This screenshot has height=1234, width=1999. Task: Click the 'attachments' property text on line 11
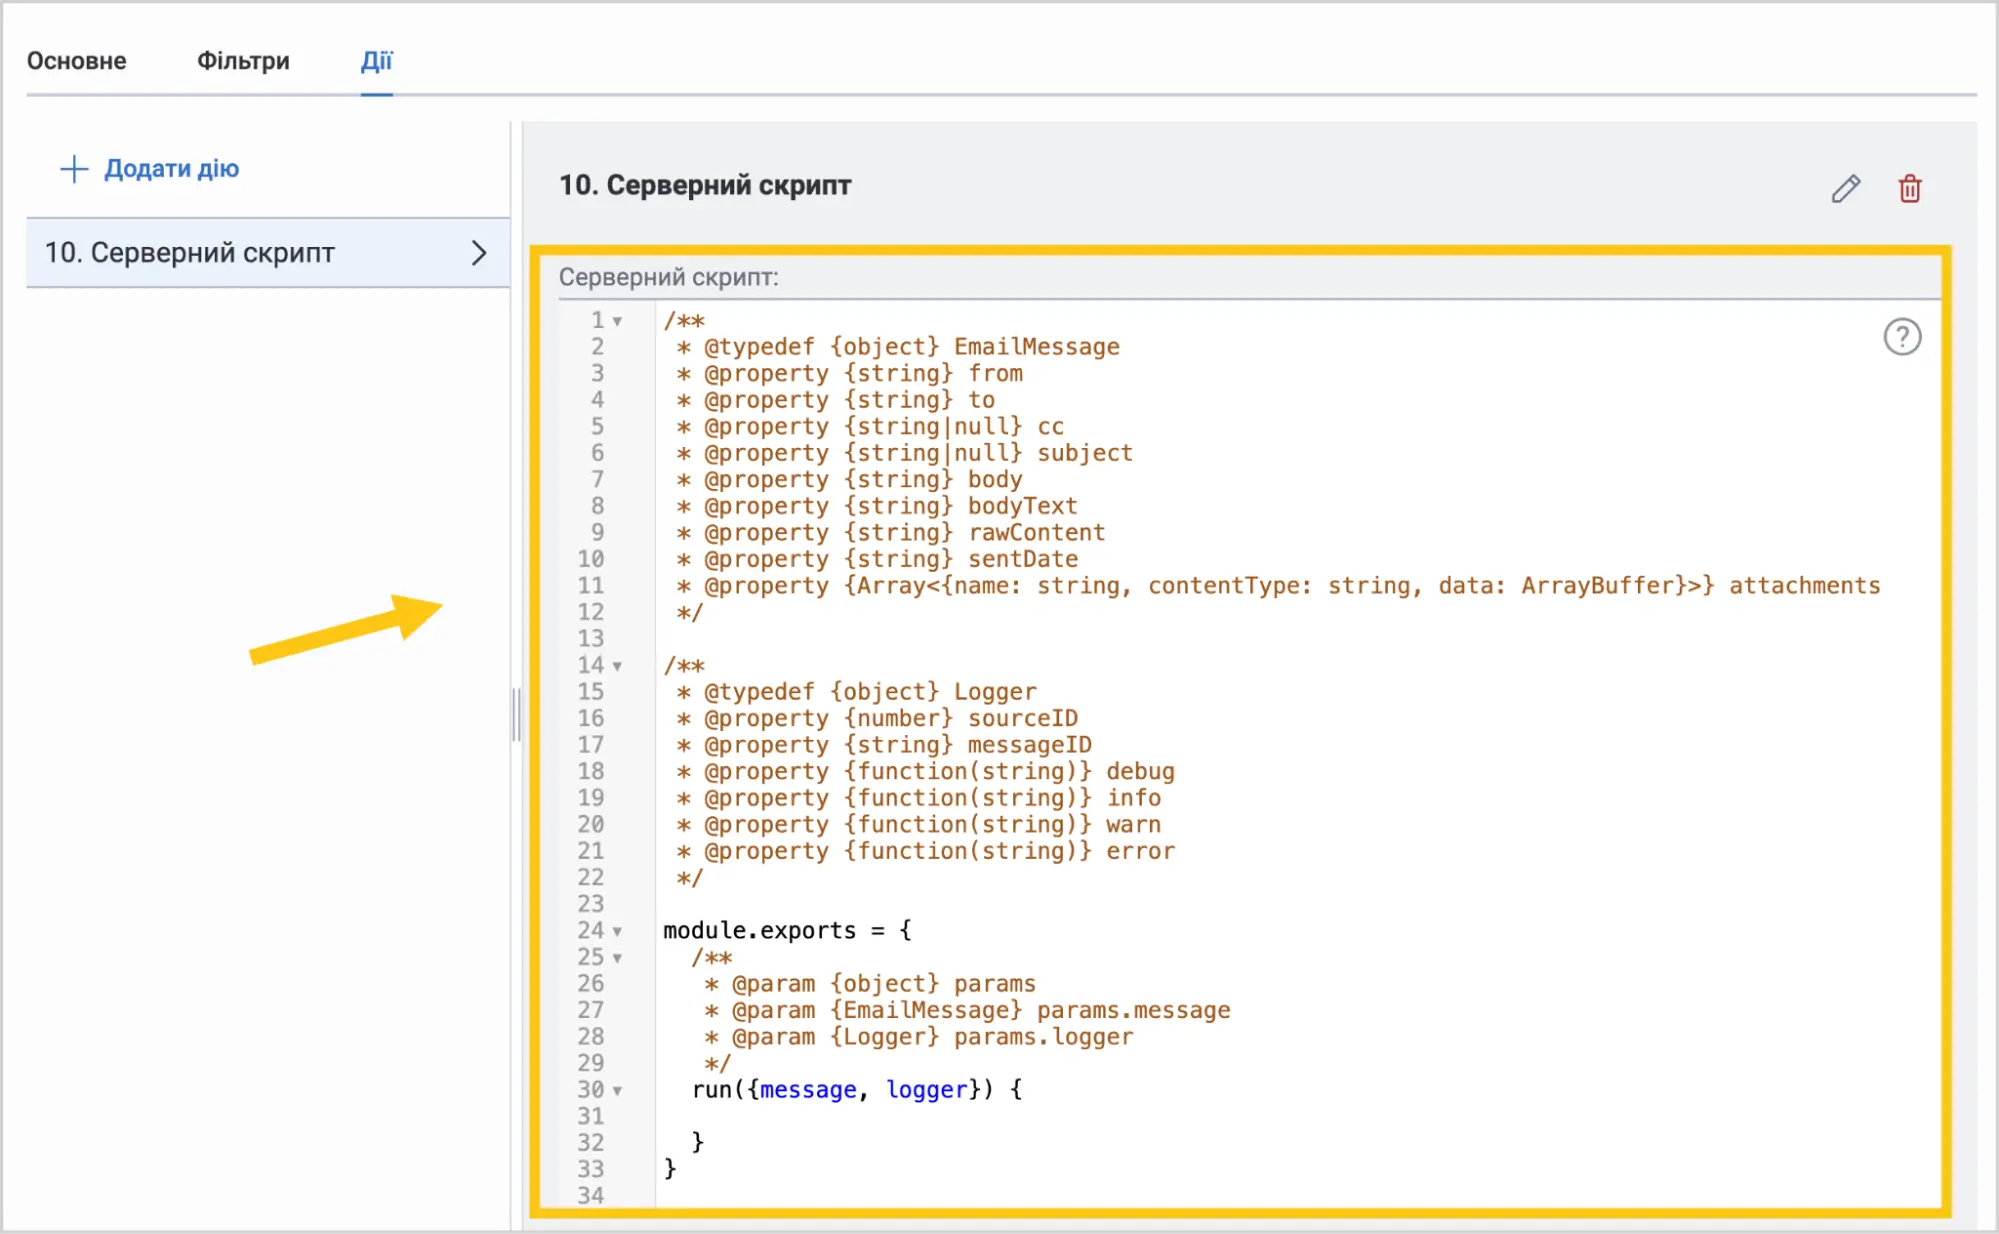click(1804, 586)
